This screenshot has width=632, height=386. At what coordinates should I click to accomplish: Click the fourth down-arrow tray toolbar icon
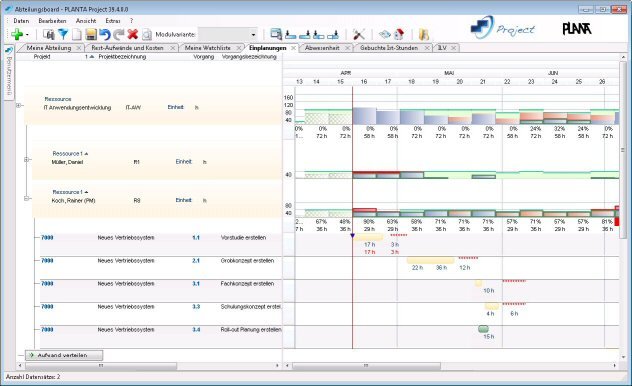click(x=333, y=35)
